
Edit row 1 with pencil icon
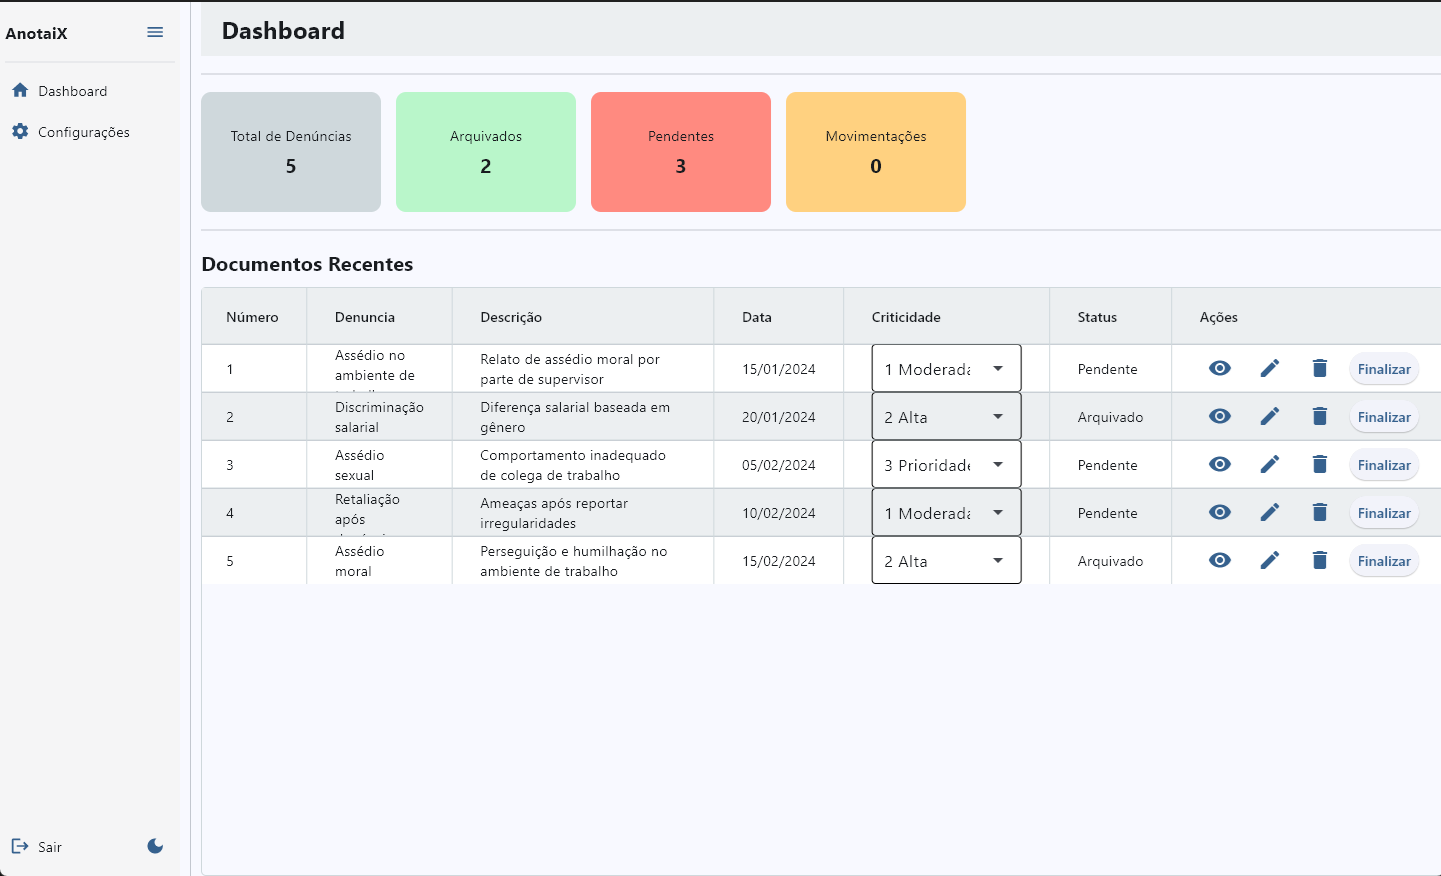click(x=1270, y=368)
